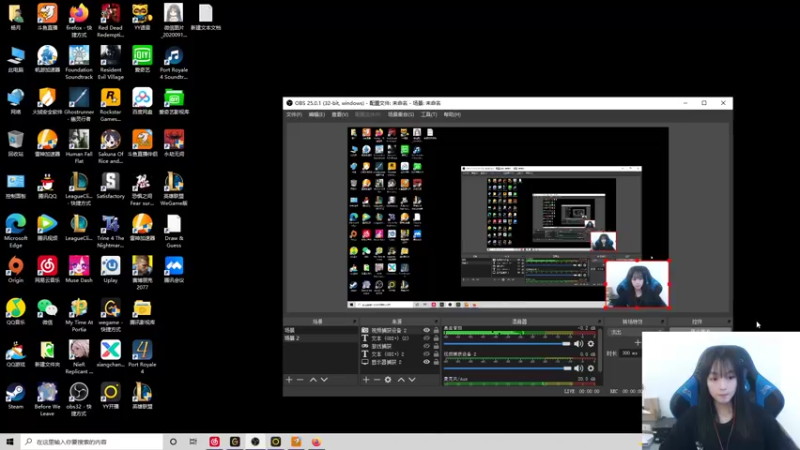800x450 pixels.
Task: Pop out the 混音器 dock panel icon
Action: pyautogui.click(x=599, y=321)
